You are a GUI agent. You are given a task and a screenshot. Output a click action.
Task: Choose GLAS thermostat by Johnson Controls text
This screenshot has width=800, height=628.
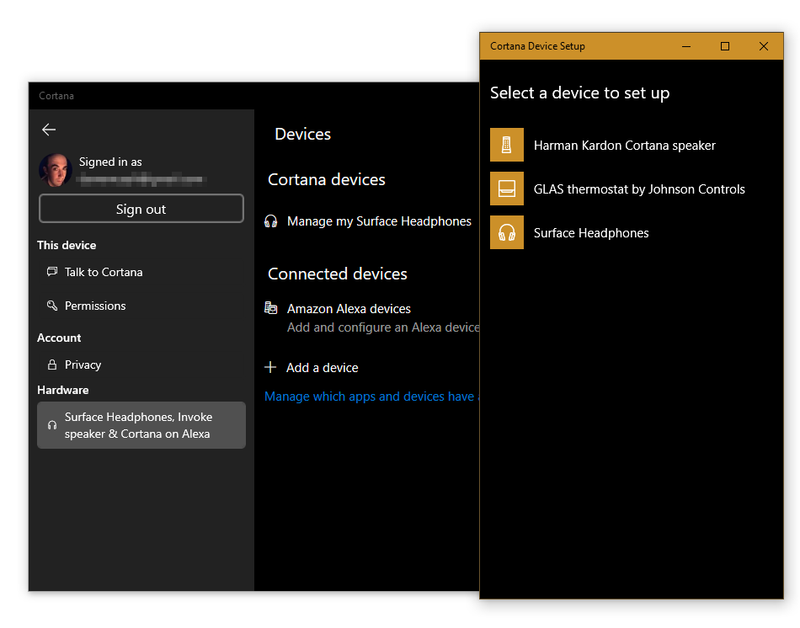[639, 189]
